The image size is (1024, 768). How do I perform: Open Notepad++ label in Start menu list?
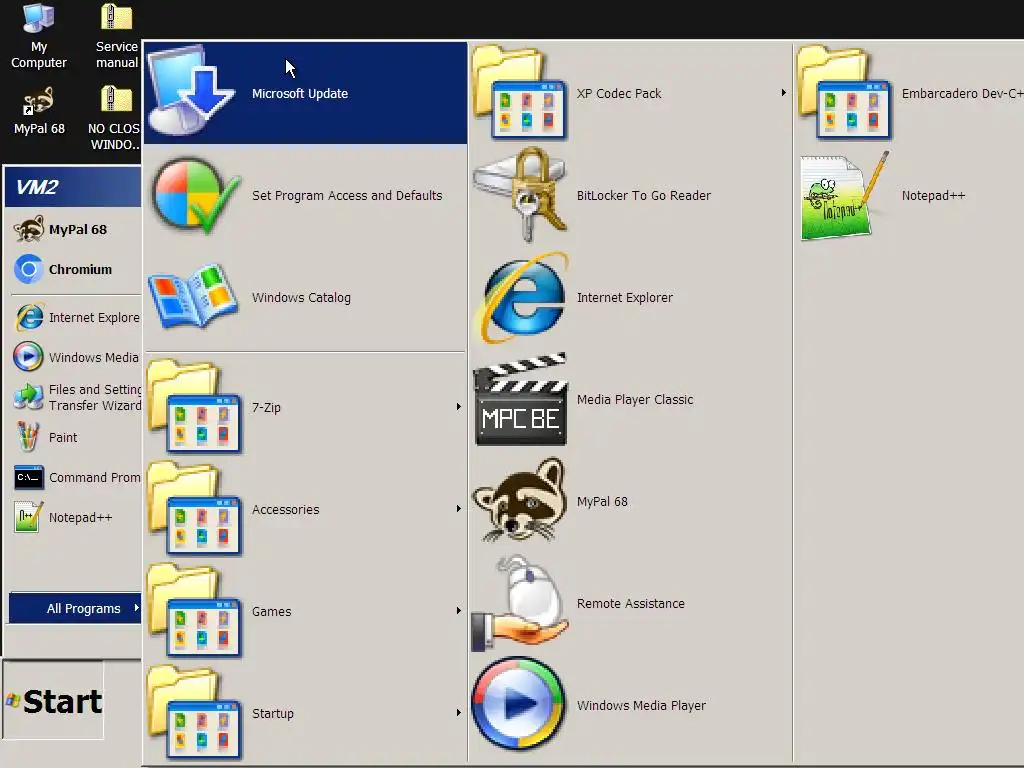click(x=80, y=517)
